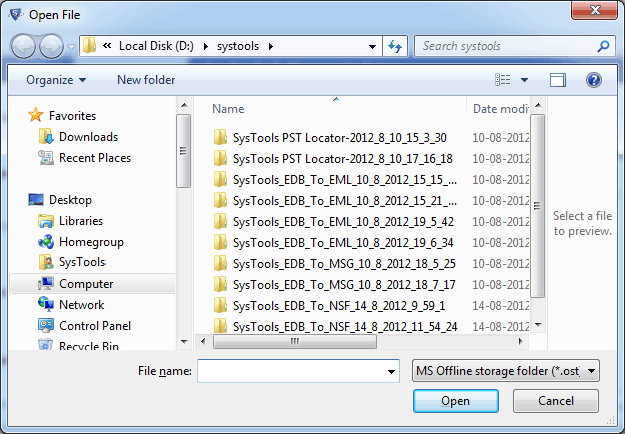The image size is (625, 434).
Task: Click the file list vertical scrollbar thumb
Action: click(x=538, y=206)
